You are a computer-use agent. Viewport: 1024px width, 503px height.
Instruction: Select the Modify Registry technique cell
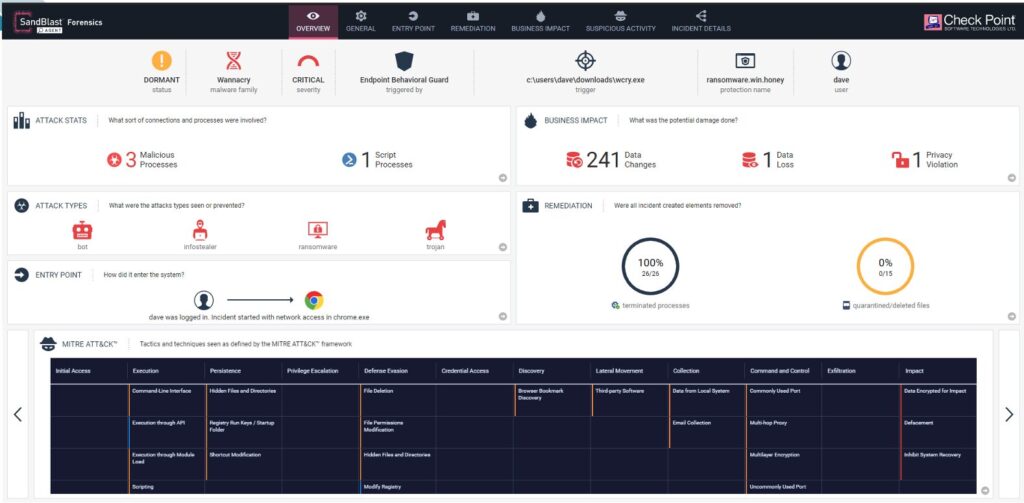[x=398, y=487]
